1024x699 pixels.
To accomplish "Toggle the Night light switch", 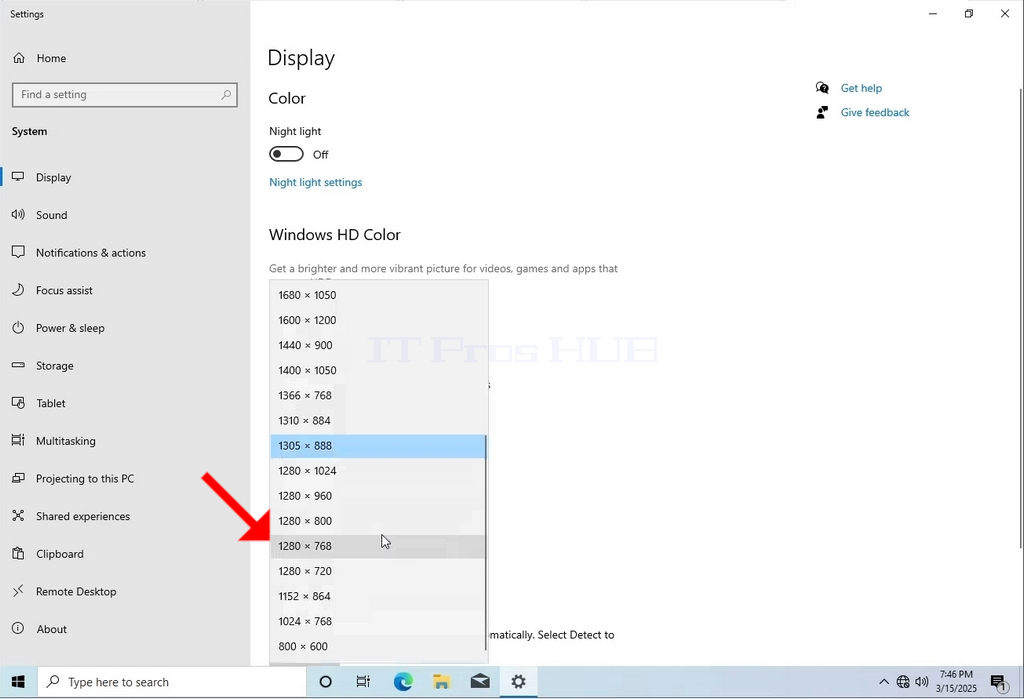I will pyautogui.click(x=286, y=154).
